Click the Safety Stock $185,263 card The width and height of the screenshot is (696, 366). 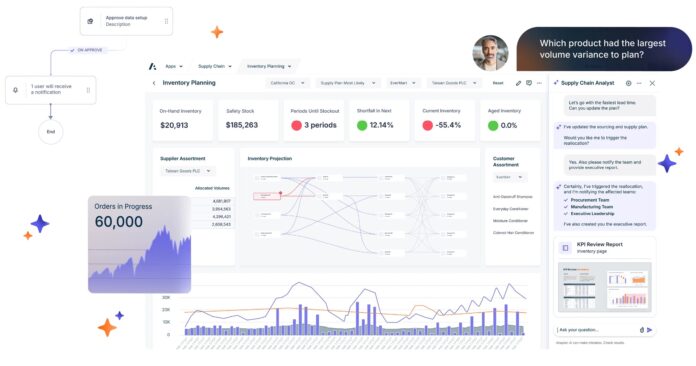tap(248, 120)
